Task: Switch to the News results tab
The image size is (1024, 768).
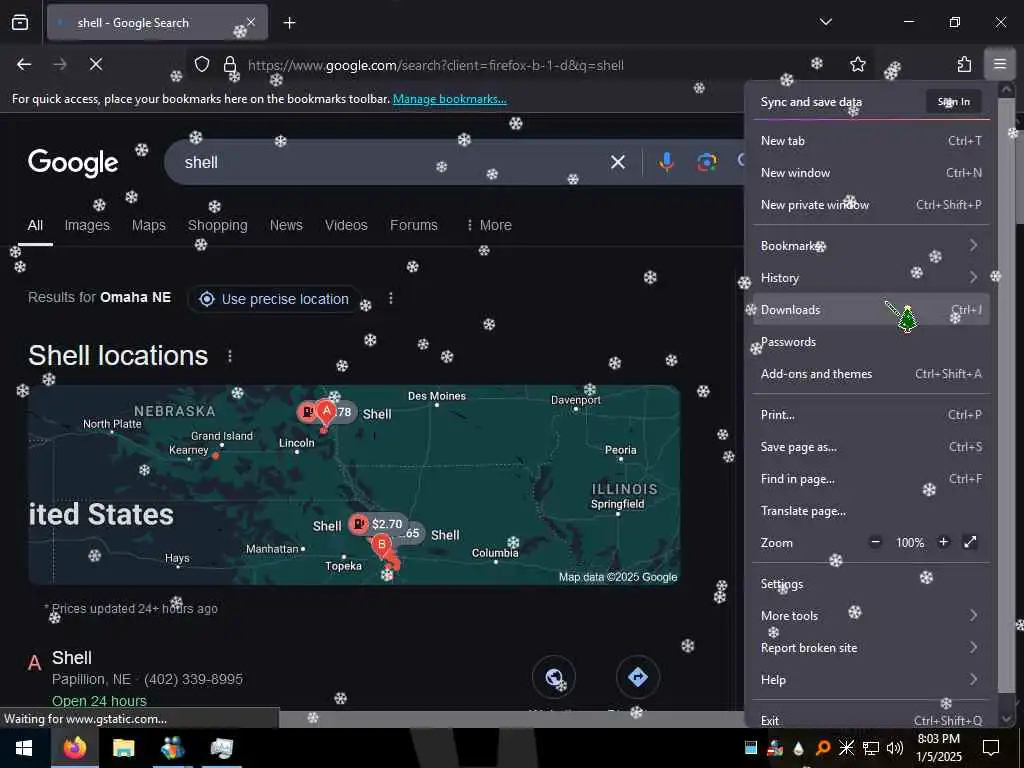Action: (286, 225)
